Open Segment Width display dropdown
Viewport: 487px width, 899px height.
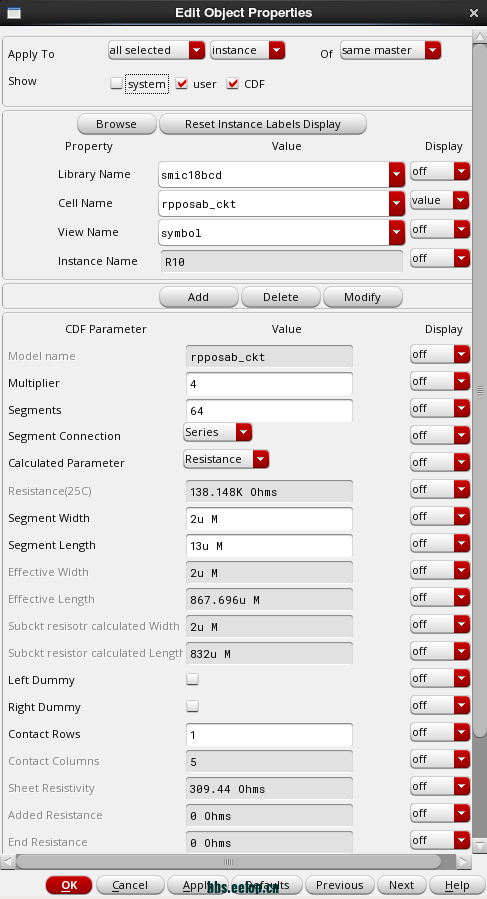pyautogui.click(x=440, y=516)
